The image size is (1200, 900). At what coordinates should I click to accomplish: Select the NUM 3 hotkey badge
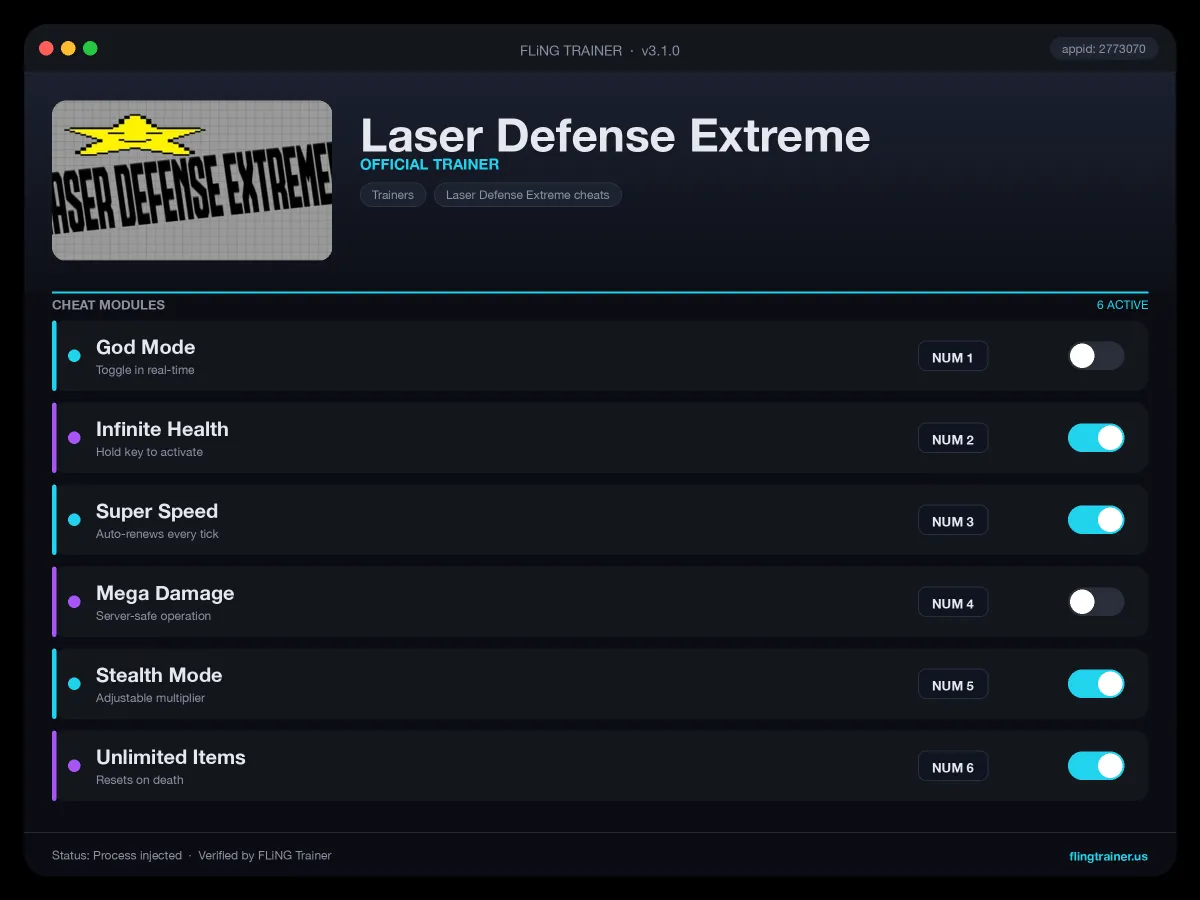pyautogui.click(x=953, y=521)
